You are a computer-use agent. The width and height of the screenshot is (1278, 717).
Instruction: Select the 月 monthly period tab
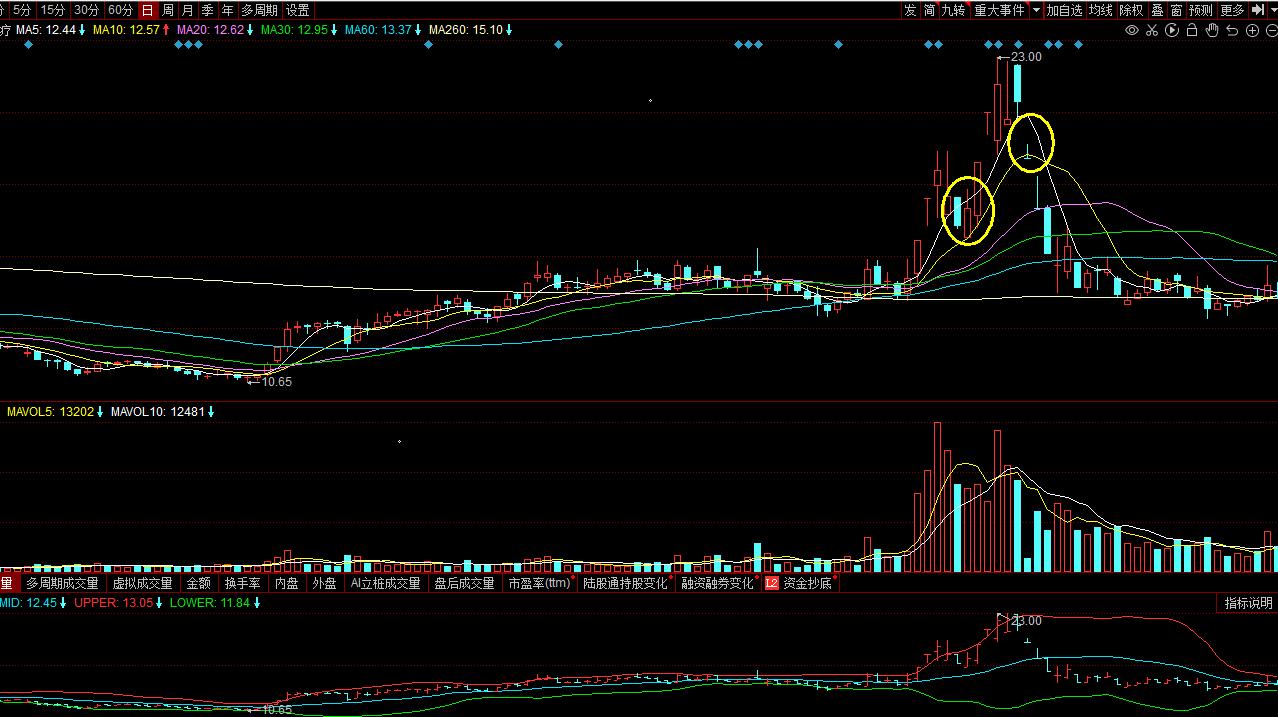coord(188,10)
